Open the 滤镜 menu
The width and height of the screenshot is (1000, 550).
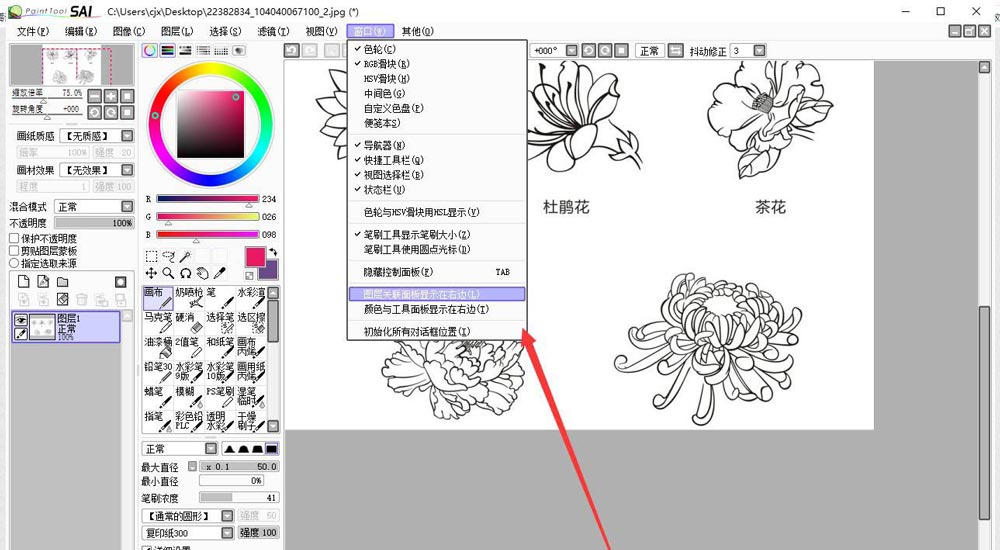(x=273, y=31)
